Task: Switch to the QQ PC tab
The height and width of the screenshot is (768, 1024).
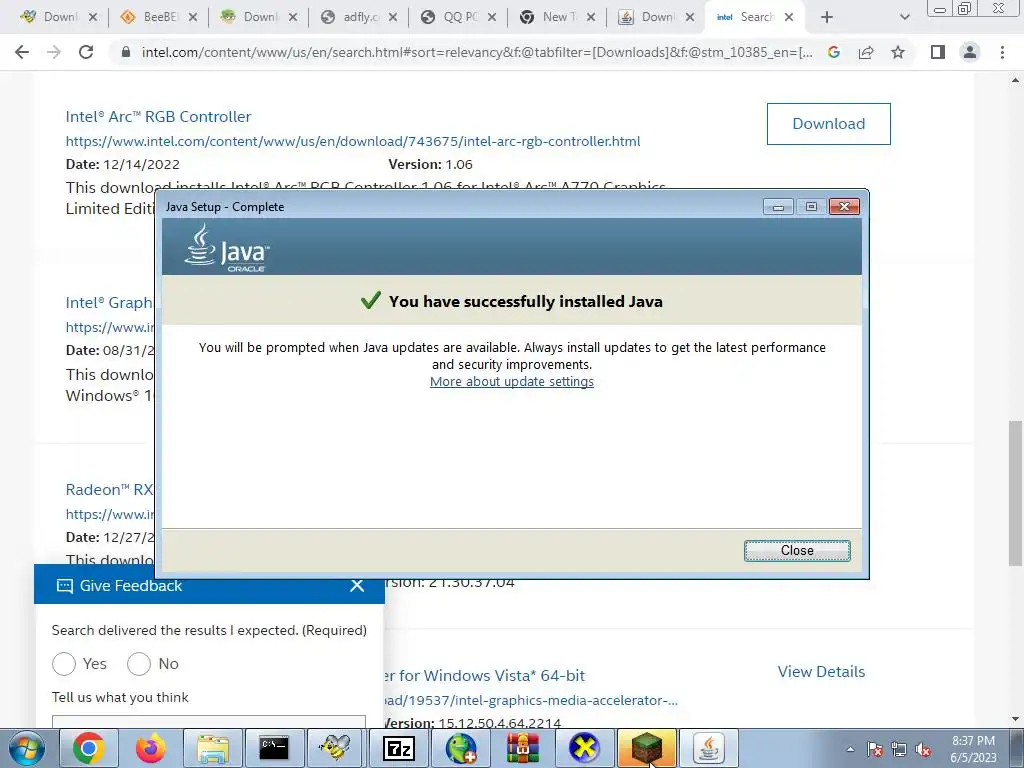Action: [x=458, y=17]
